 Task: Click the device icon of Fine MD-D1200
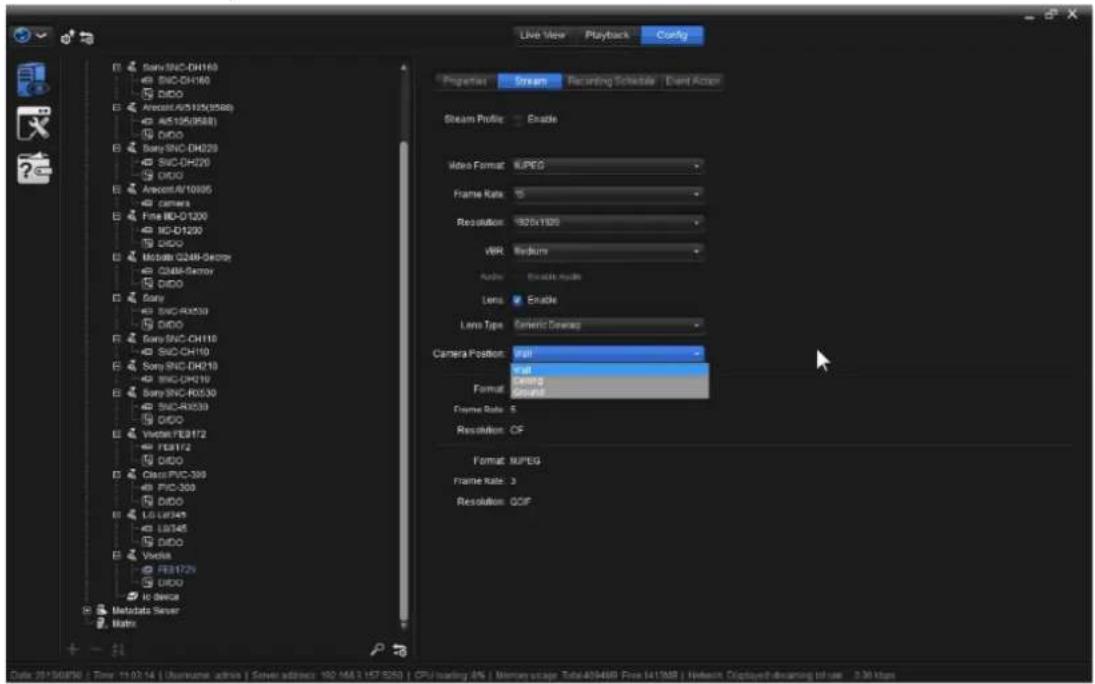(132, 217)
